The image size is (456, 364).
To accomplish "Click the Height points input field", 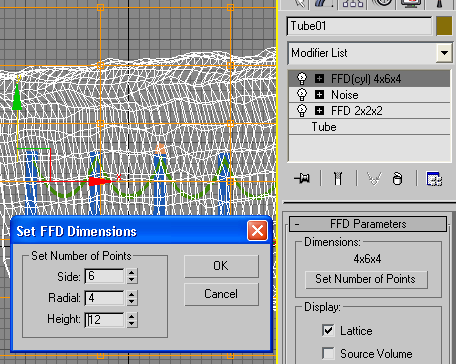I will pos(104,320).
